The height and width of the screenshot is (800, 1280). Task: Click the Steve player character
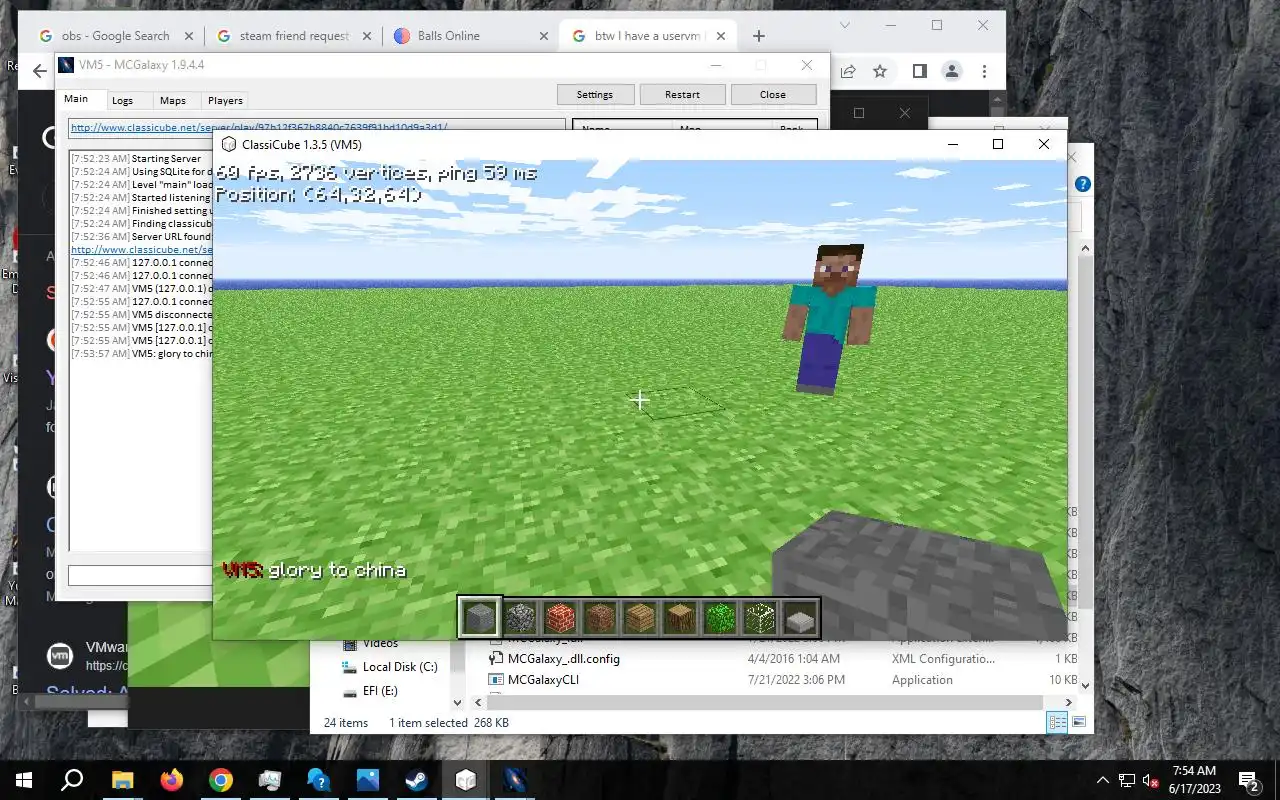(828, 318)
